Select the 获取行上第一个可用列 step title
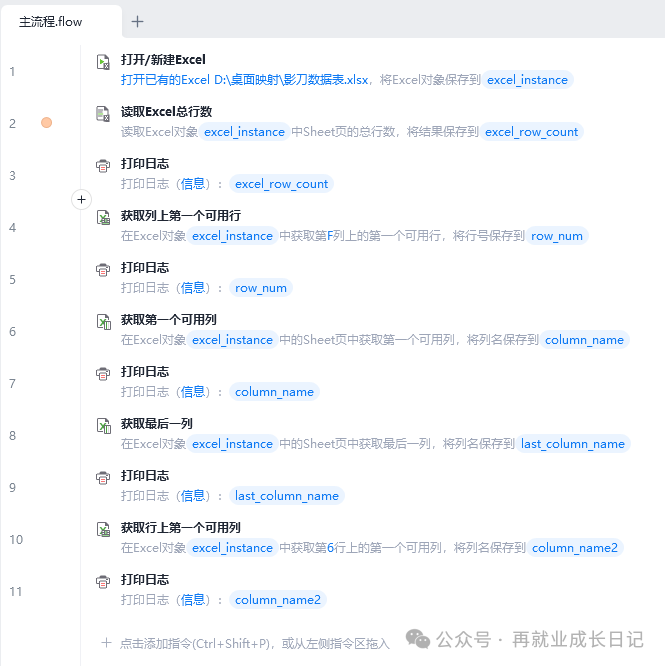The width and height of the screenshot is (665, 666). (x=181, y=528)
